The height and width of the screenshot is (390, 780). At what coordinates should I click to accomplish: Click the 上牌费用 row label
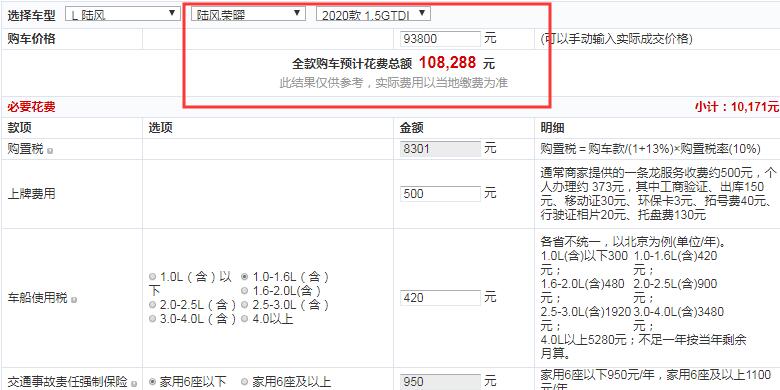(31, 194)
